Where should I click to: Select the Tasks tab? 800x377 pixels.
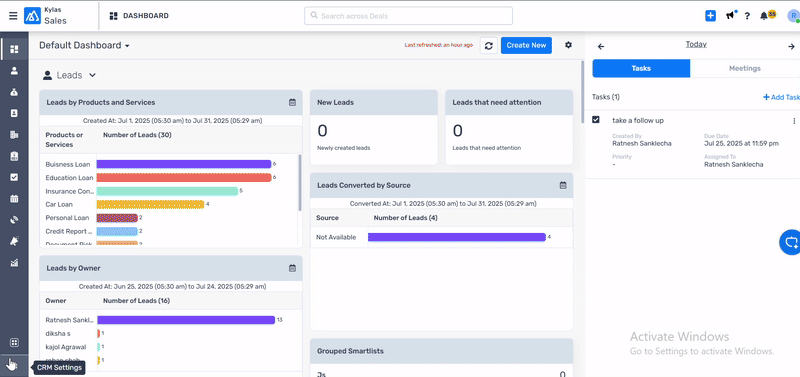[641, 68]
